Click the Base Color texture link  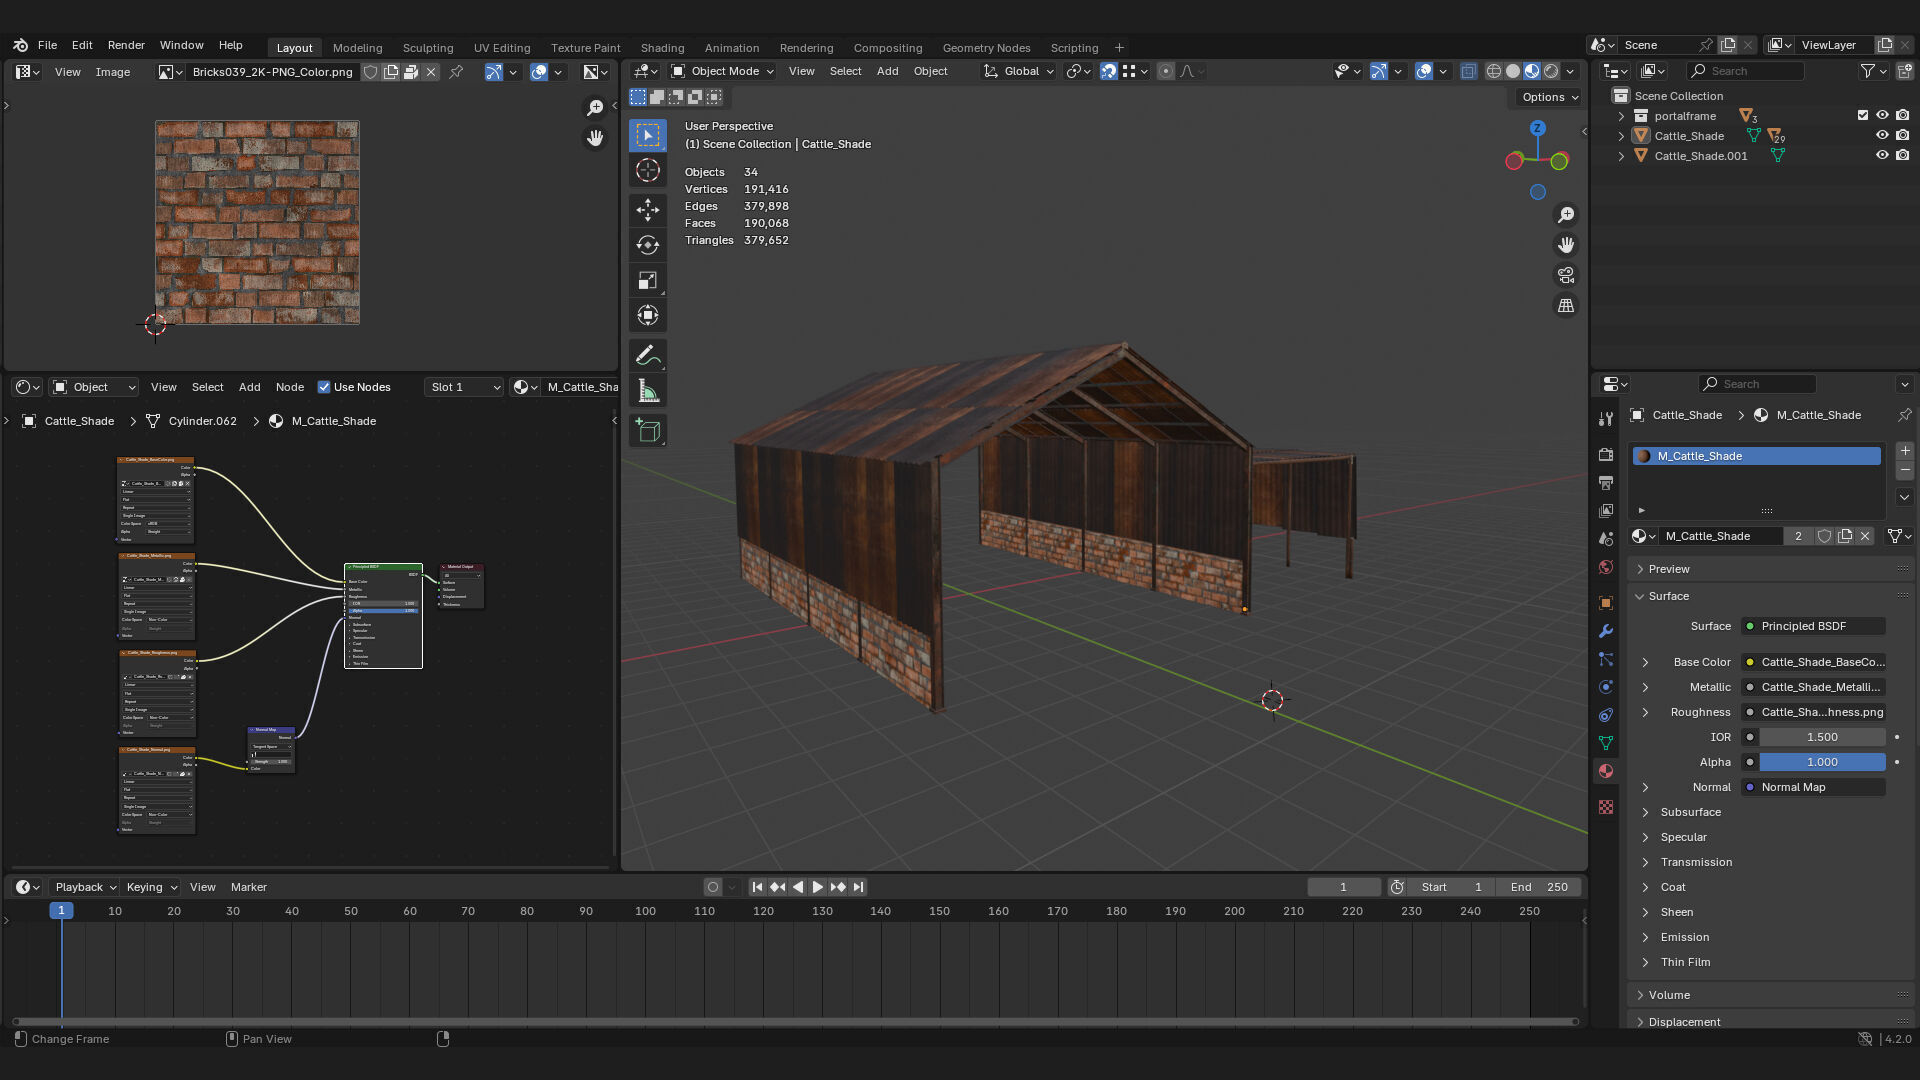(x=1813, y=662)
